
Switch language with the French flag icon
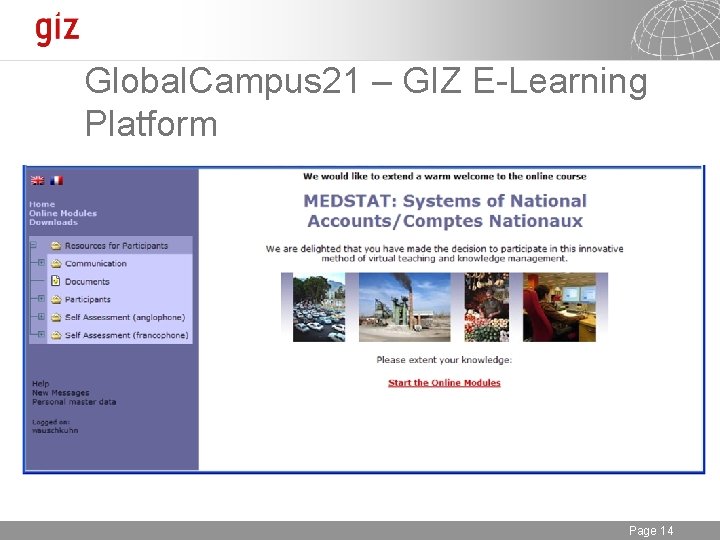pos(56,180)
